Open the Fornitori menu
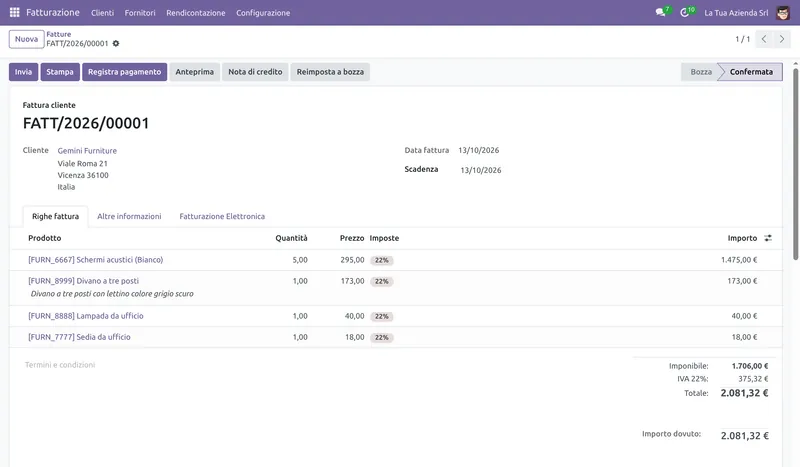Image resolution: width=800 pixels, height=467 pixels. (x=140, y=13)
